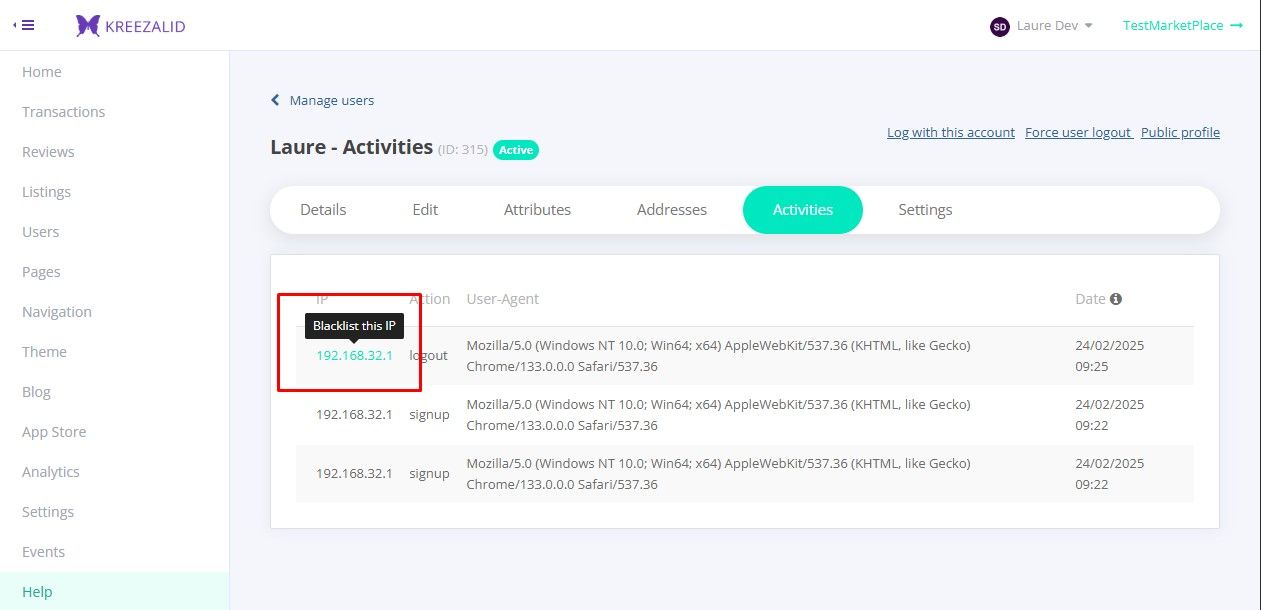Click Force user logout link
This screenshot has height=610, width=1261.
1079,132
